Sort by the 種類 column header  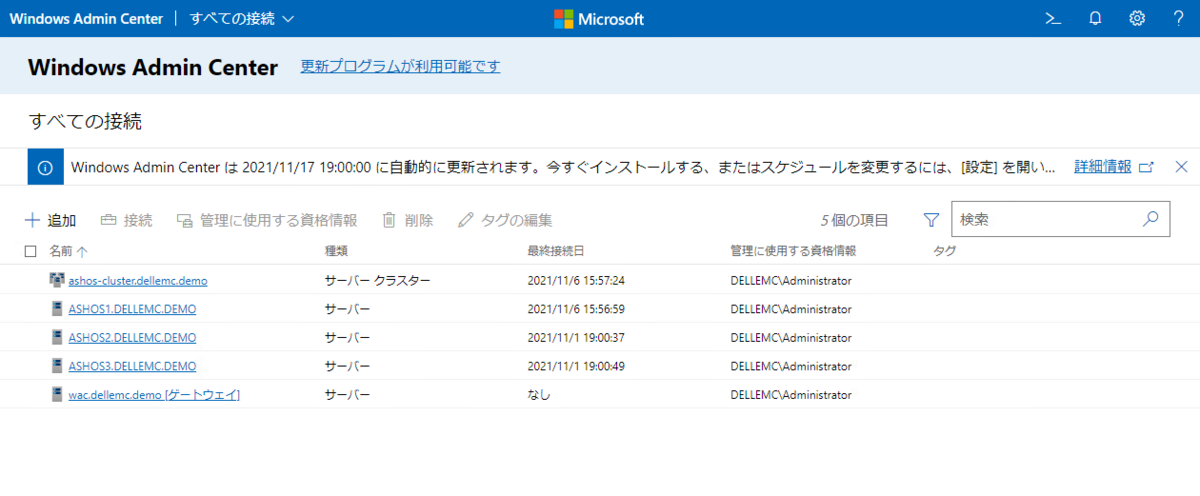pos(336,251)
